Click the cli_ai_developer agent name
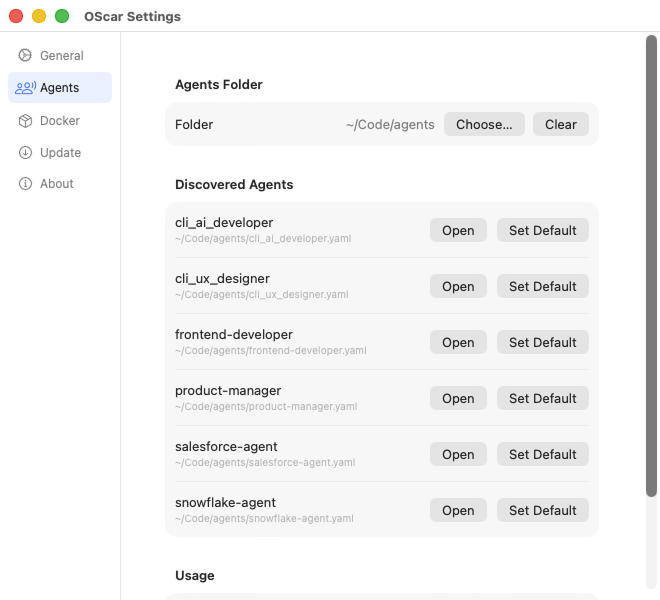Viewport: 660px width, 600px height. coord(224,222)
